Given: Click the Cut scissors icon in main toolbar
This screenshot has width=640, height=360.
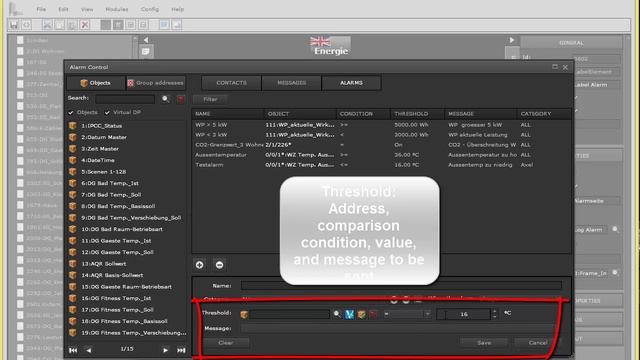Looking at the screenshot, I should point(47,25).
